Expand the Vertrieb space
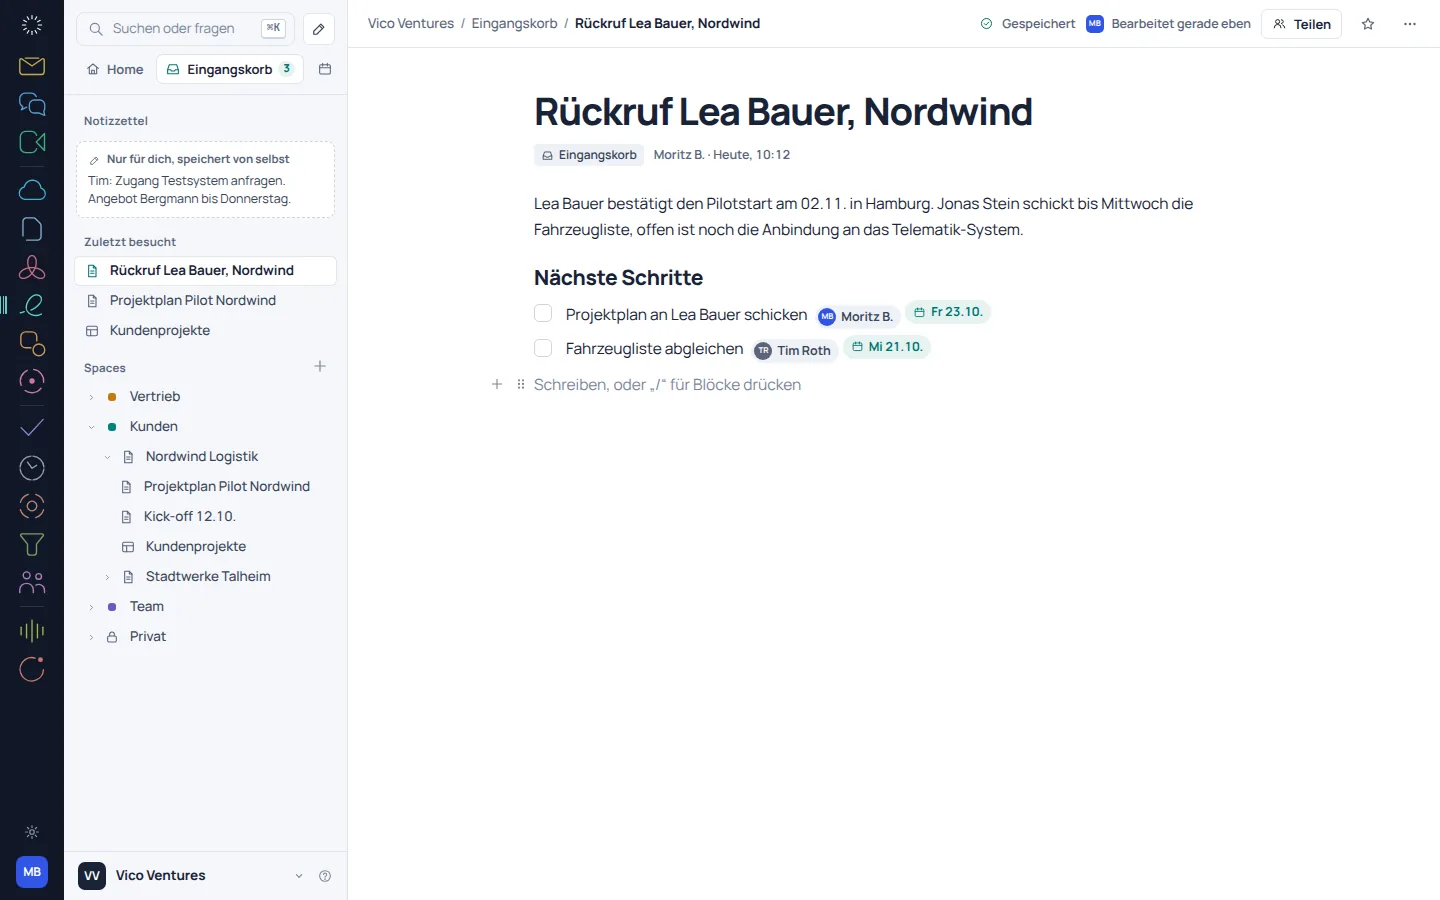The height and width of the screenshot is (900, 1440). pyautogui.click(x=91, y=397)
